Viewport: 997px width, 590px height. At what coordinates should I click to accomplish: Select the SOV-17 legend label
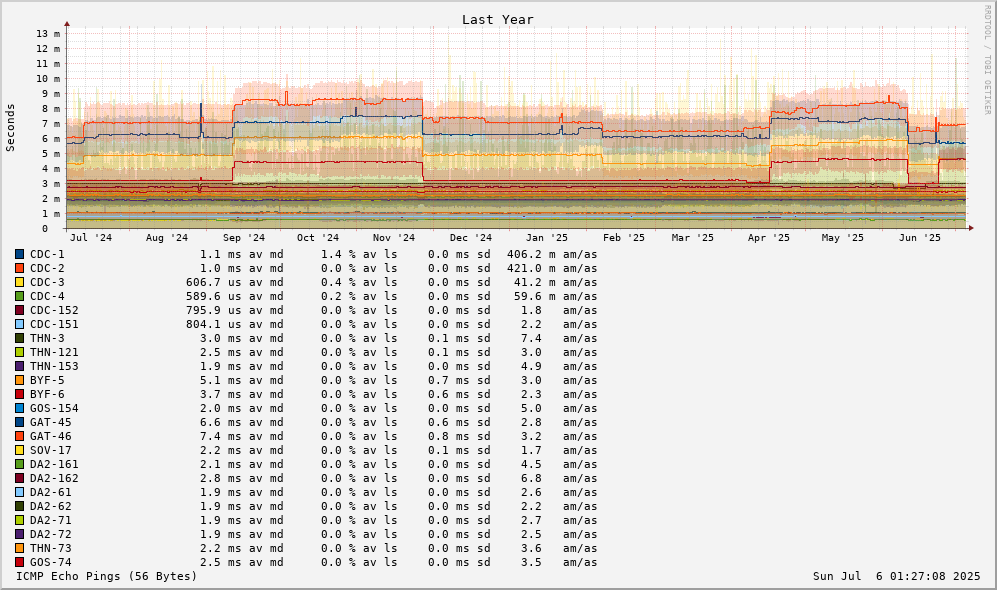(51, 450)
